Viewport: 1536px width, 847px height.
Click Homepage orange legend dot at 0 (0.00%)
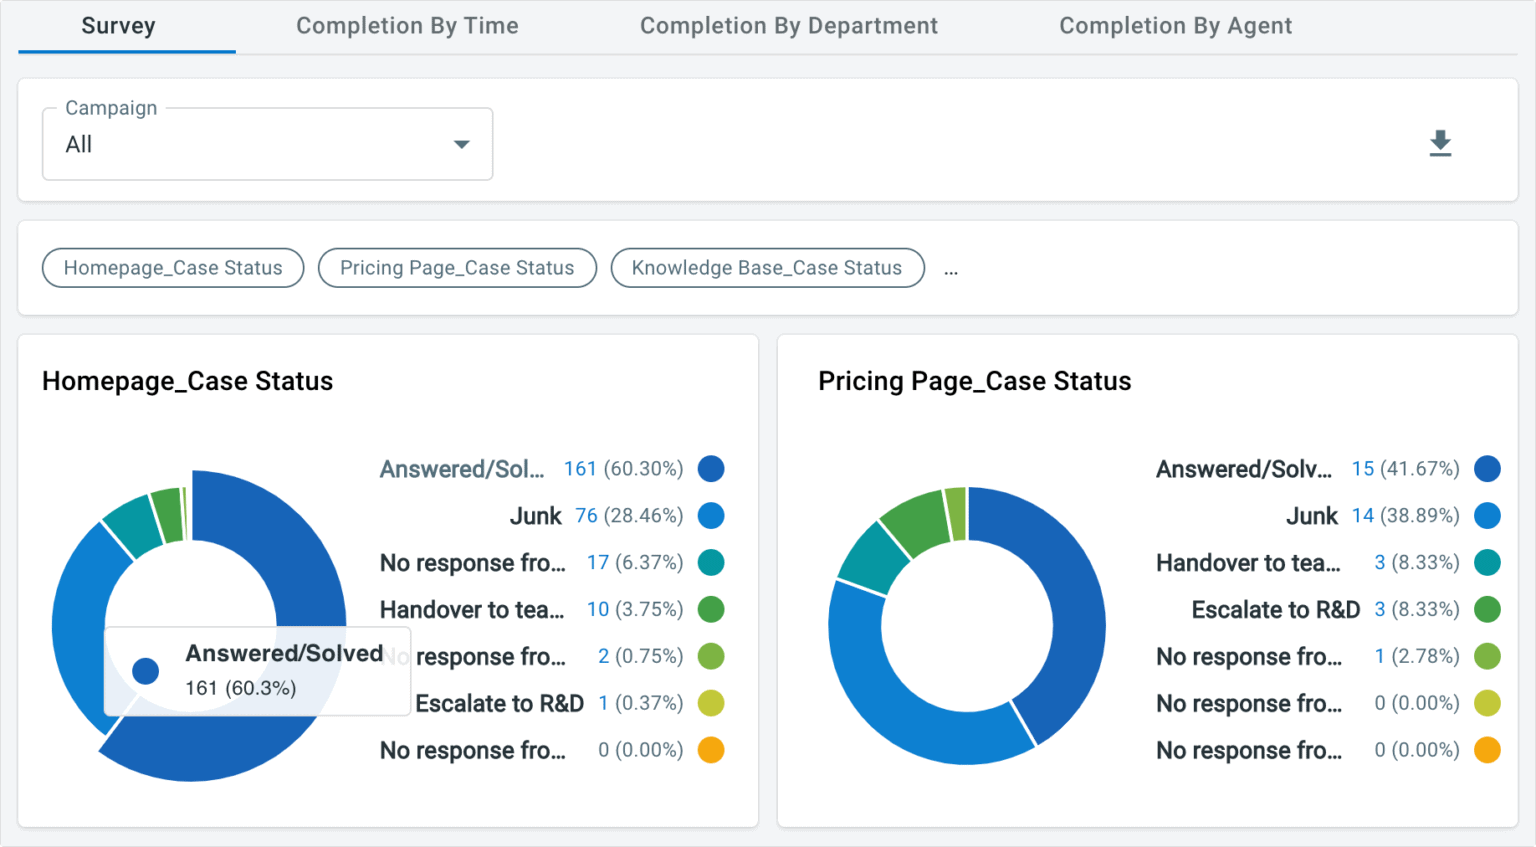711,750
